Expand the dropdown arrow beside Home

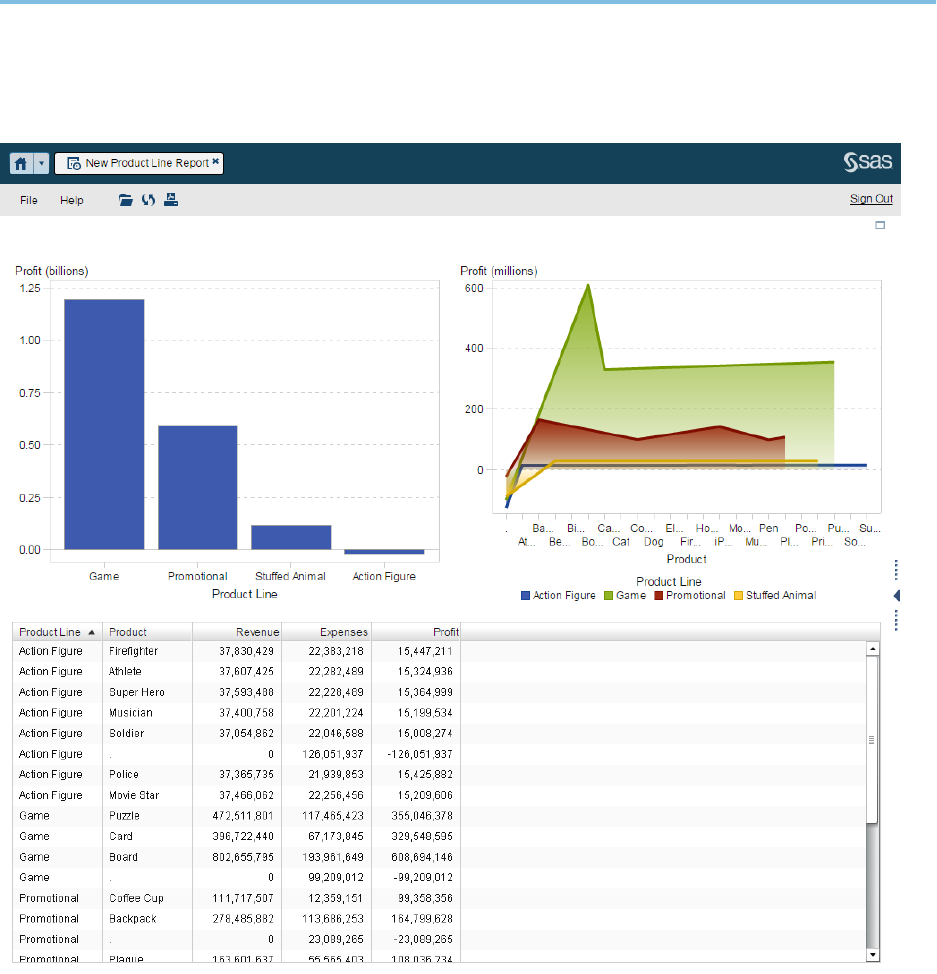41,164
